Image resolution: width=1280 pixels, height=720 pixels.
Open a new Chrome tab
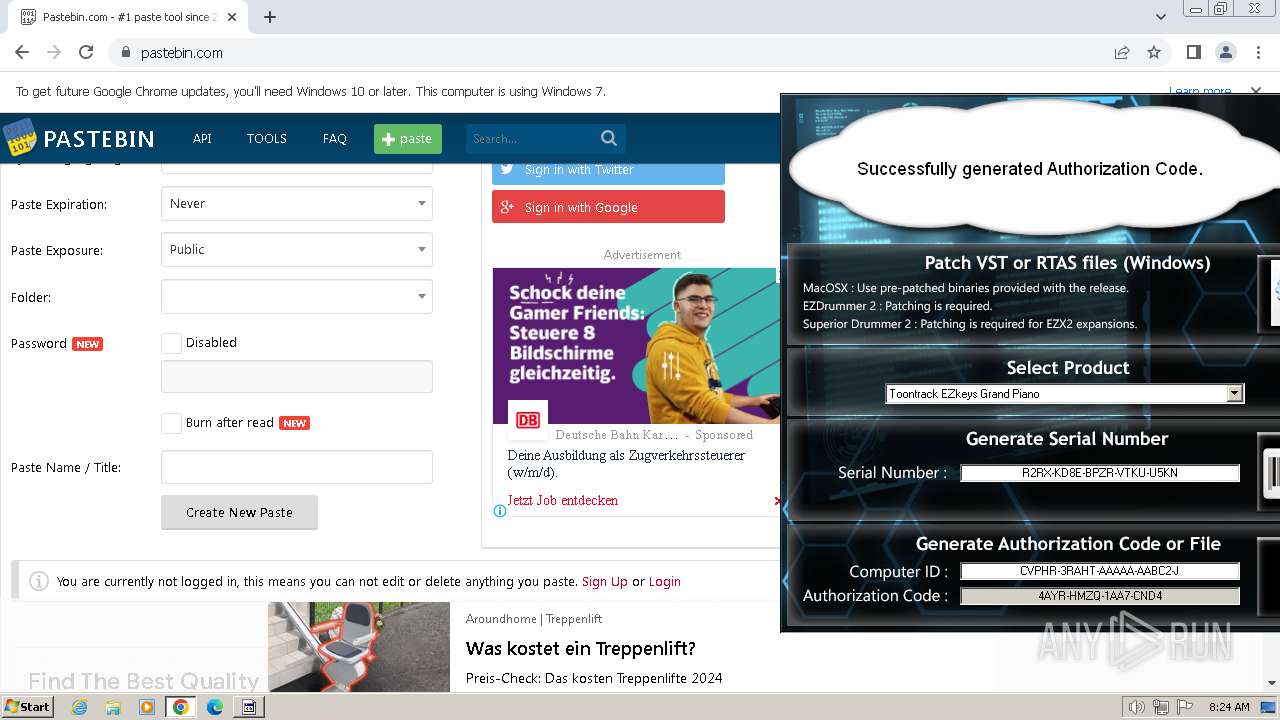[270, 17]
